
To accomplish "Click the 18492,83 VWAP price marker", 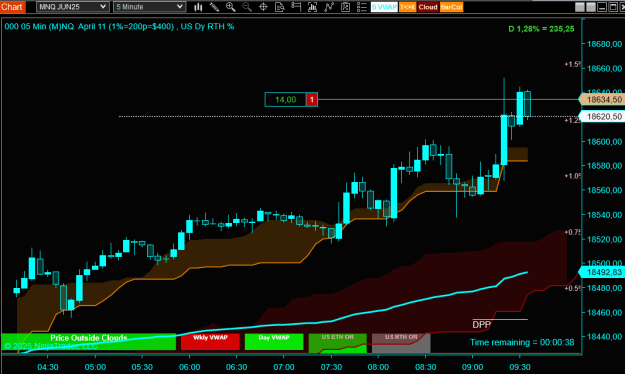I will point(602,272).
